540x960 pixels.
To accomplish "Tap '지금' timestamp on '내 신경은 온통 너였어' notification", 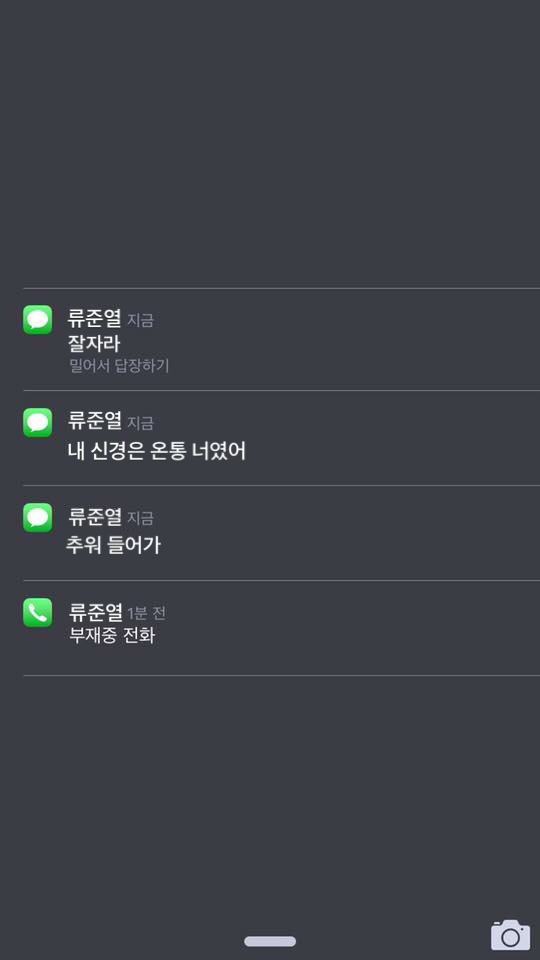I will coord(140,423).
